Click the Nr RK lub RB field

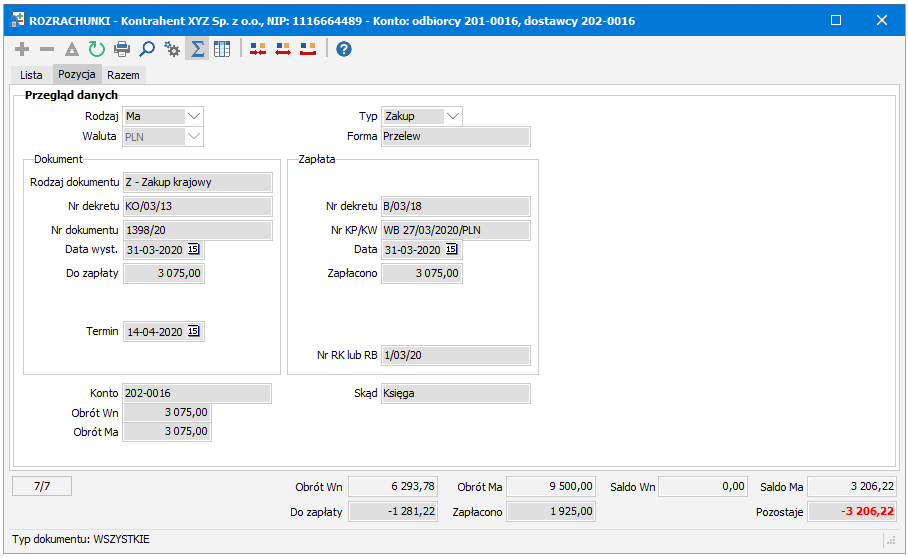[x=456, y=355]
